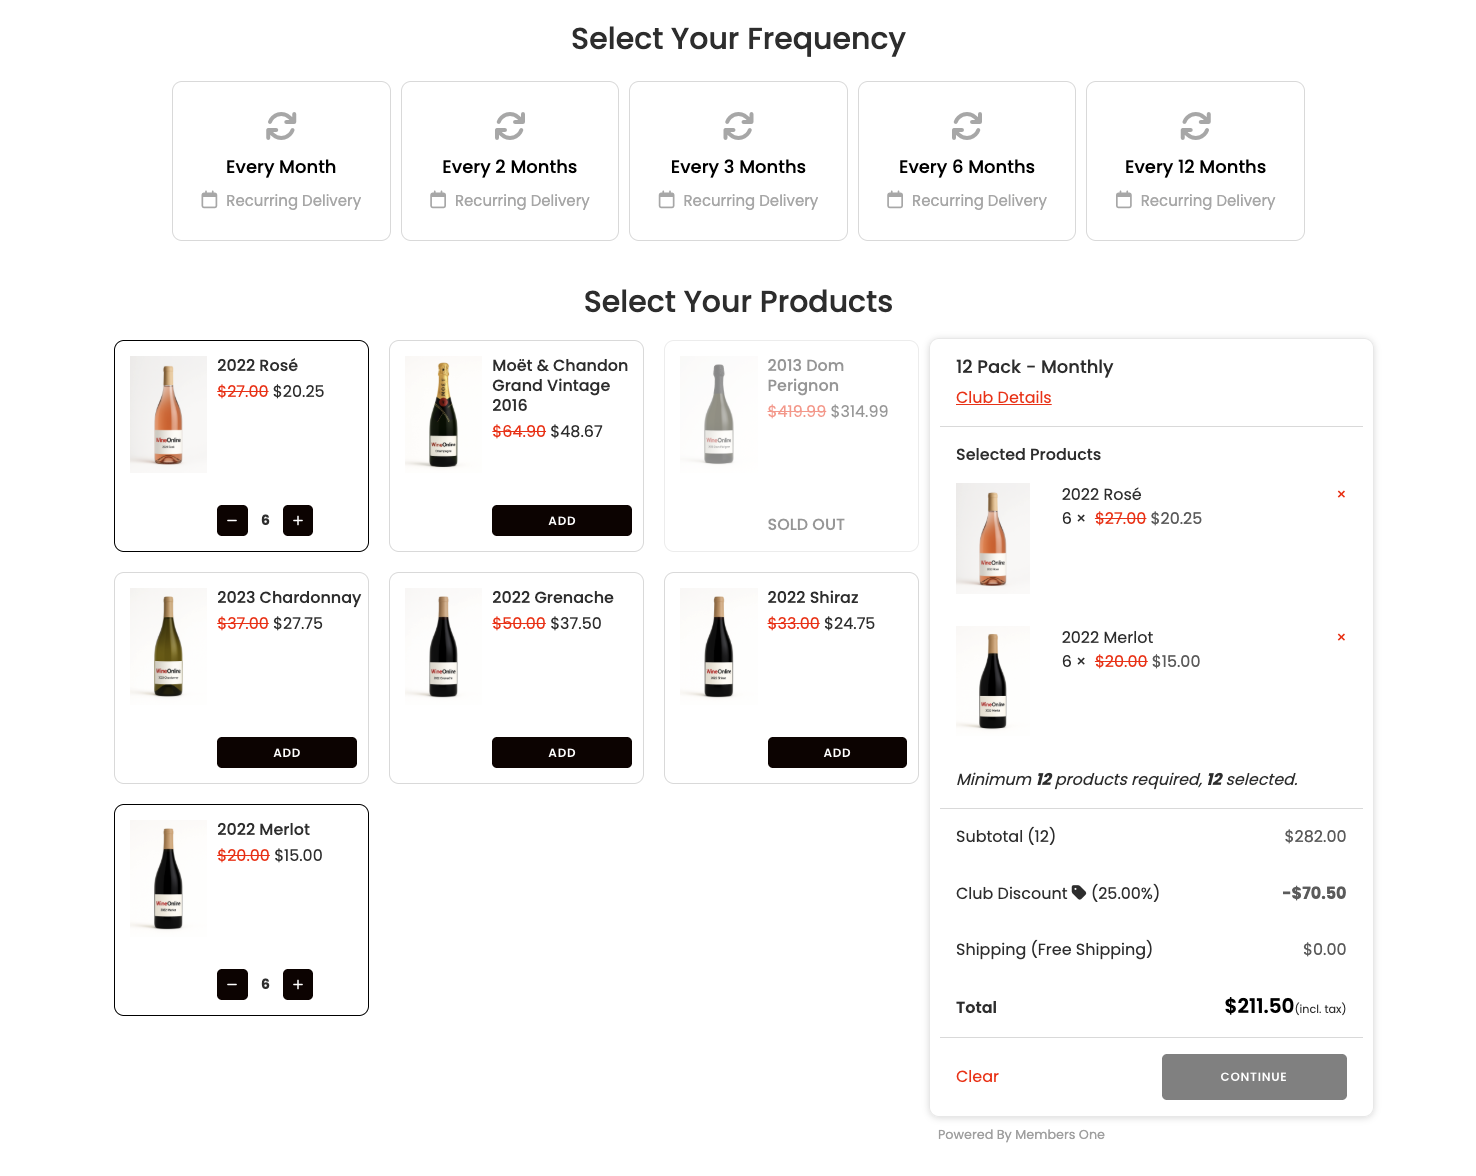Add 2023 Chardonnay to the pack
Screen dimensions: 1476x1176
(287, 753)
